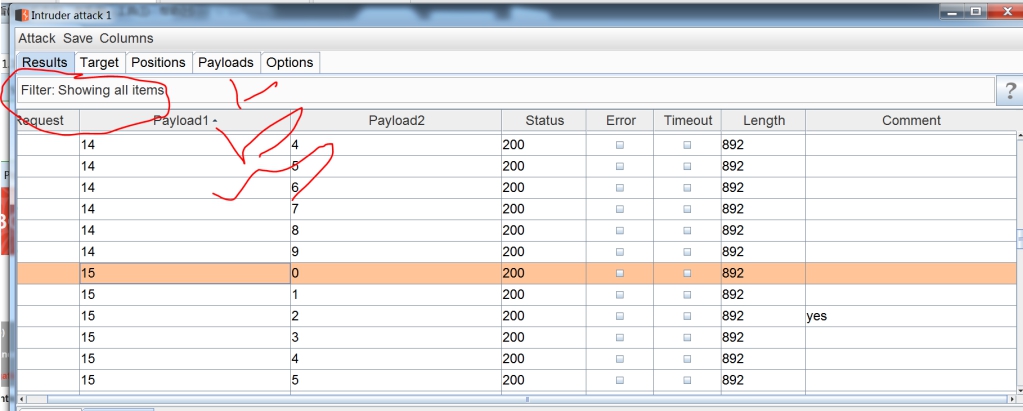The height and width of the screenshot is (411, 1023).
Task: Minimize the Intruder attack 1 window
Action: (954, 11)
